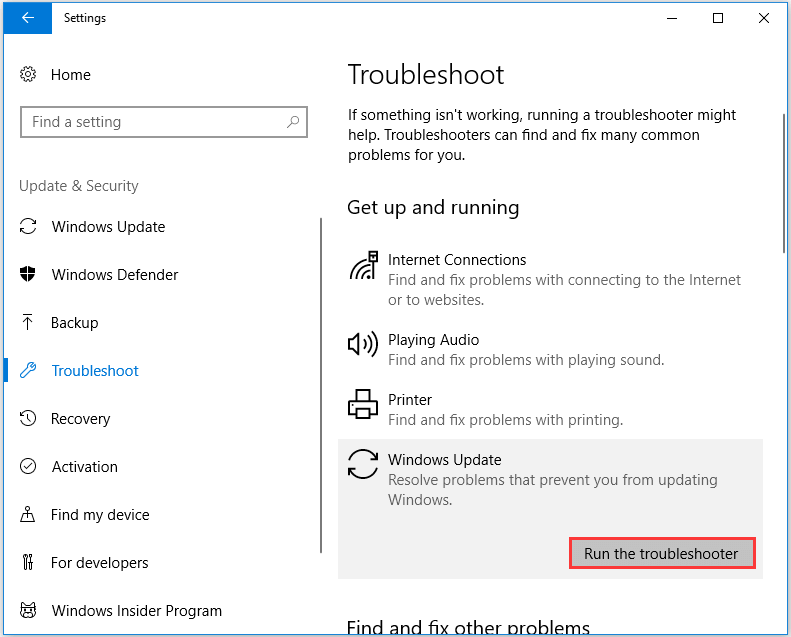
Task: Run the troubleshooter for Windows Update
Action: [x=662, y=553]
